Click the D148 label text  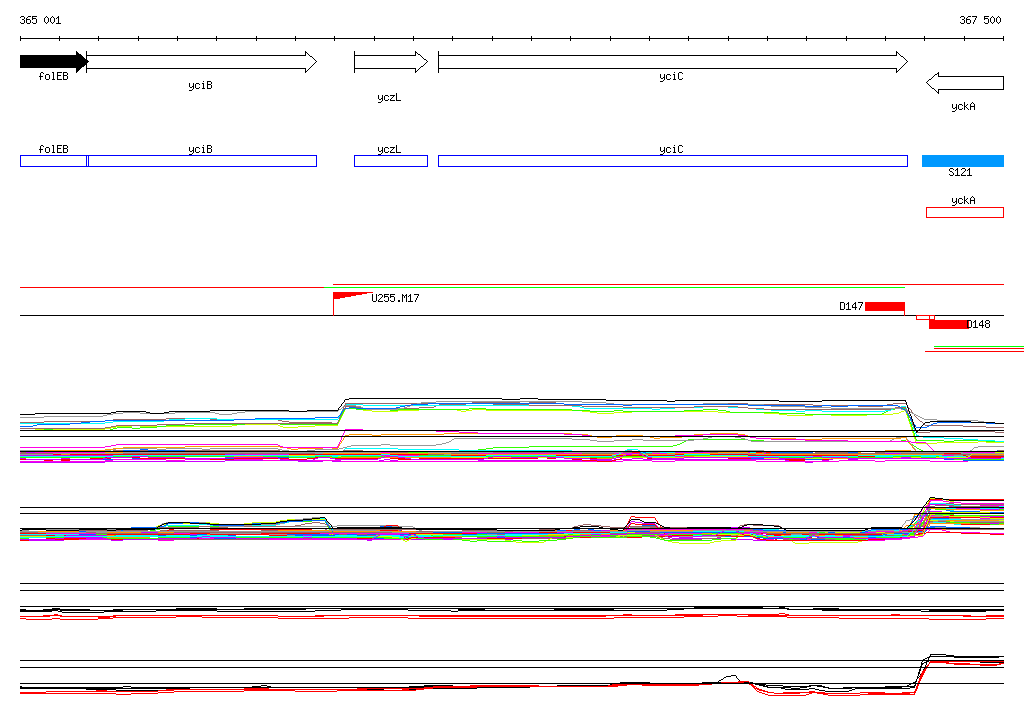coord(978,324)
